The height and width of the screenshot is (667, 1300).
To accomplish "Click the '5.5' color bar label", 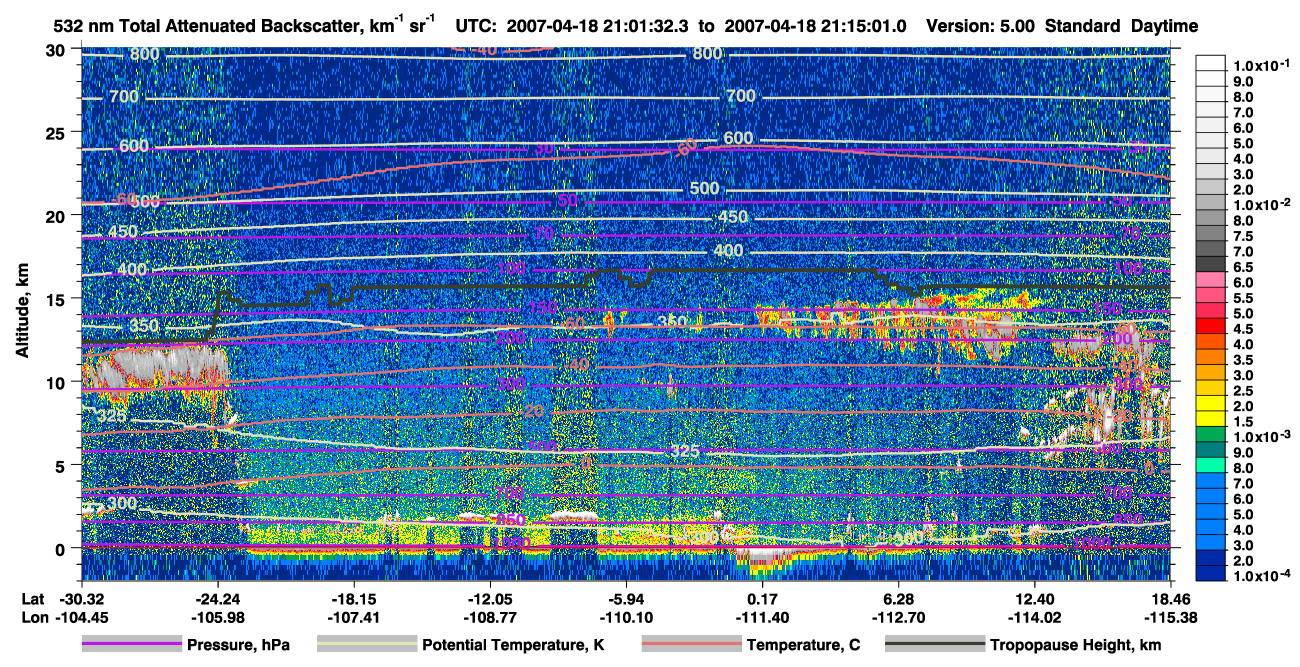I will pos(1243,298).
